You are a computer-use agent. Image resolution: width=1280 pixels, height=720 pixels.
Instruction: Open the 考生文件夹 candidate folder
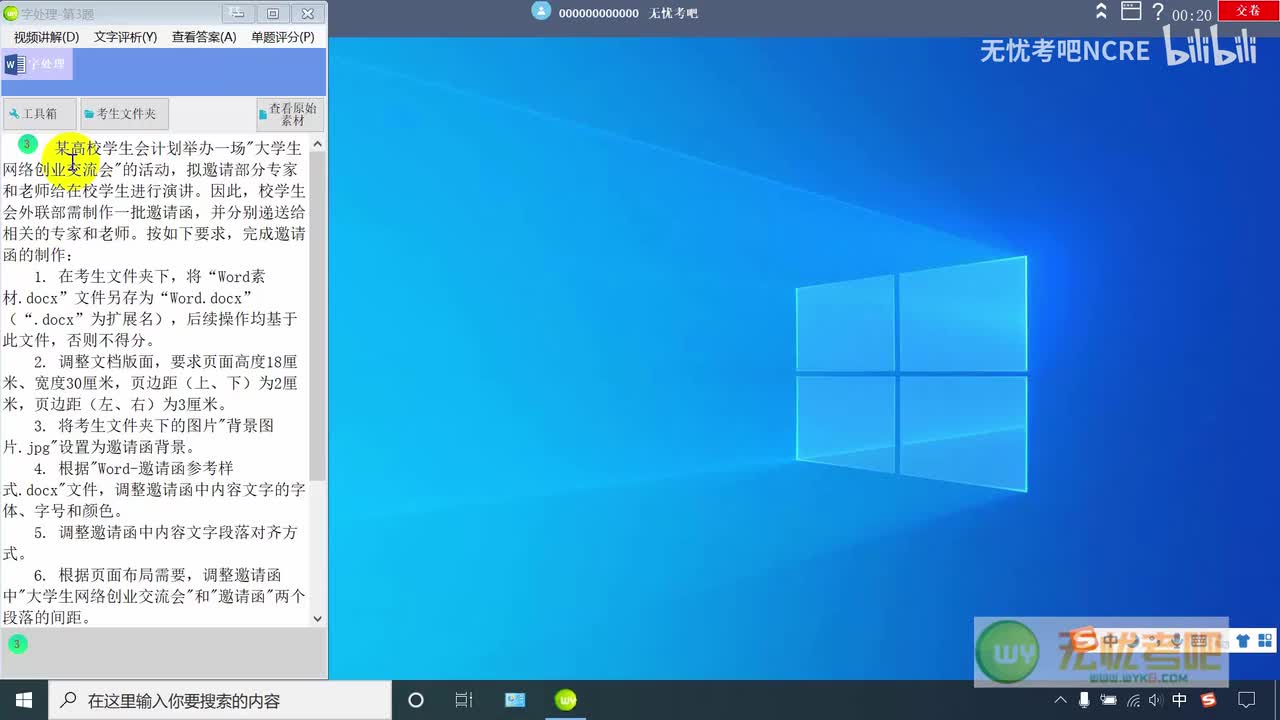(125, 114)
